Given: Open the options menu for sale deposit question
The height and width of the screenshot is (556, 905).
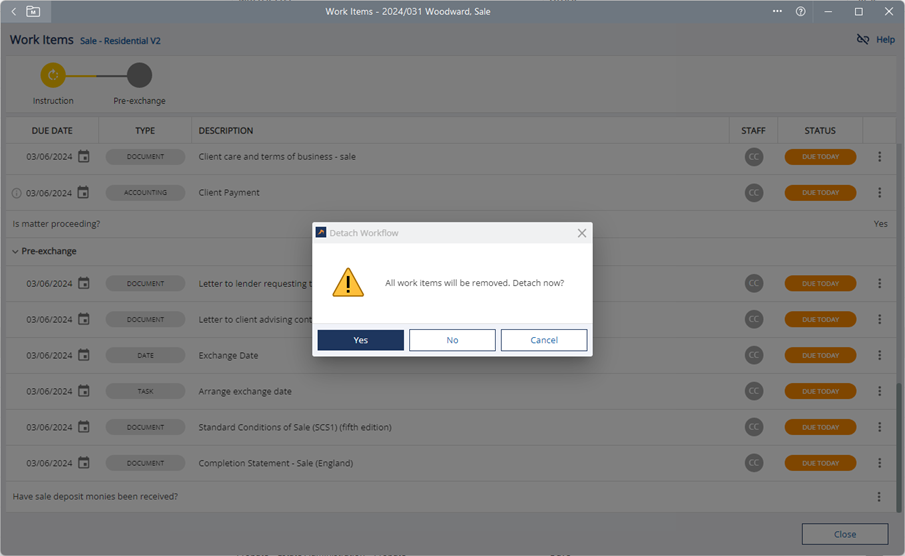Looking at the screenshot, I should click(879, 497).
